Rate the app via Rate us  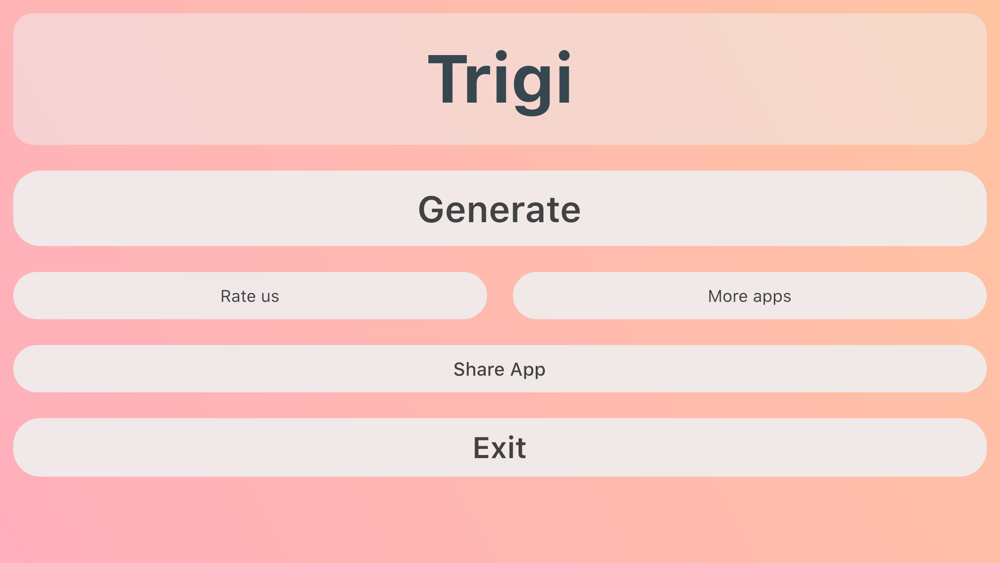coord(250,296)
